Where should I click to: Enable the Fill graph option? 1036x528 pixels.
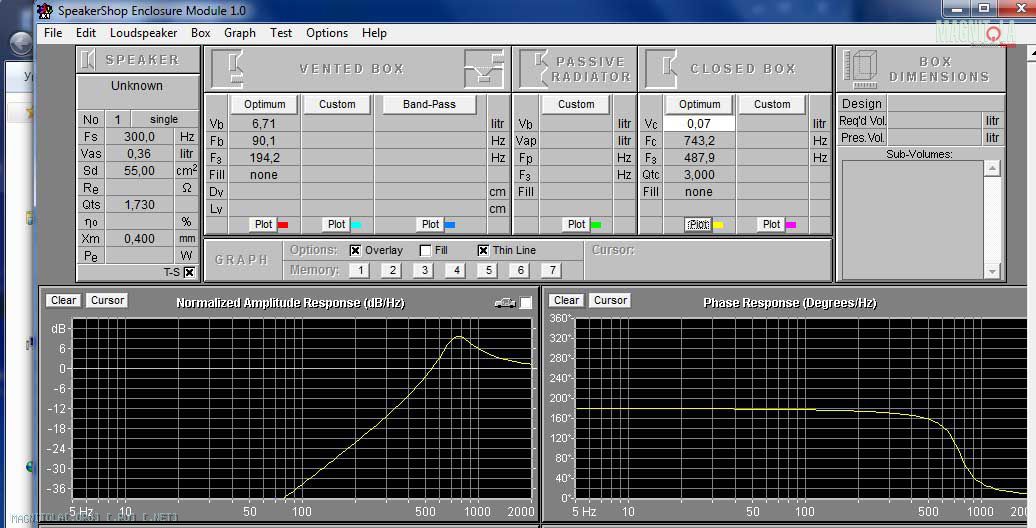[425, 250]
